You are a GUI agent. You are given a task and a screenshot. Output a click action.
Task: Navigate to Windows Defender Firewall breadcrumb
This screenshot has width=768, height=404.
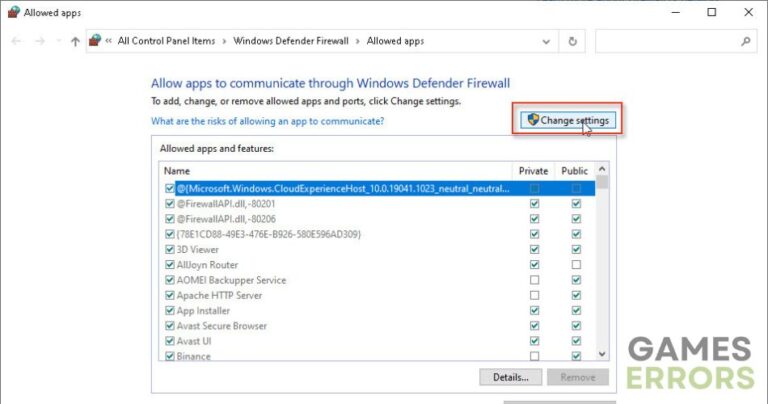(x=293, y=42)
